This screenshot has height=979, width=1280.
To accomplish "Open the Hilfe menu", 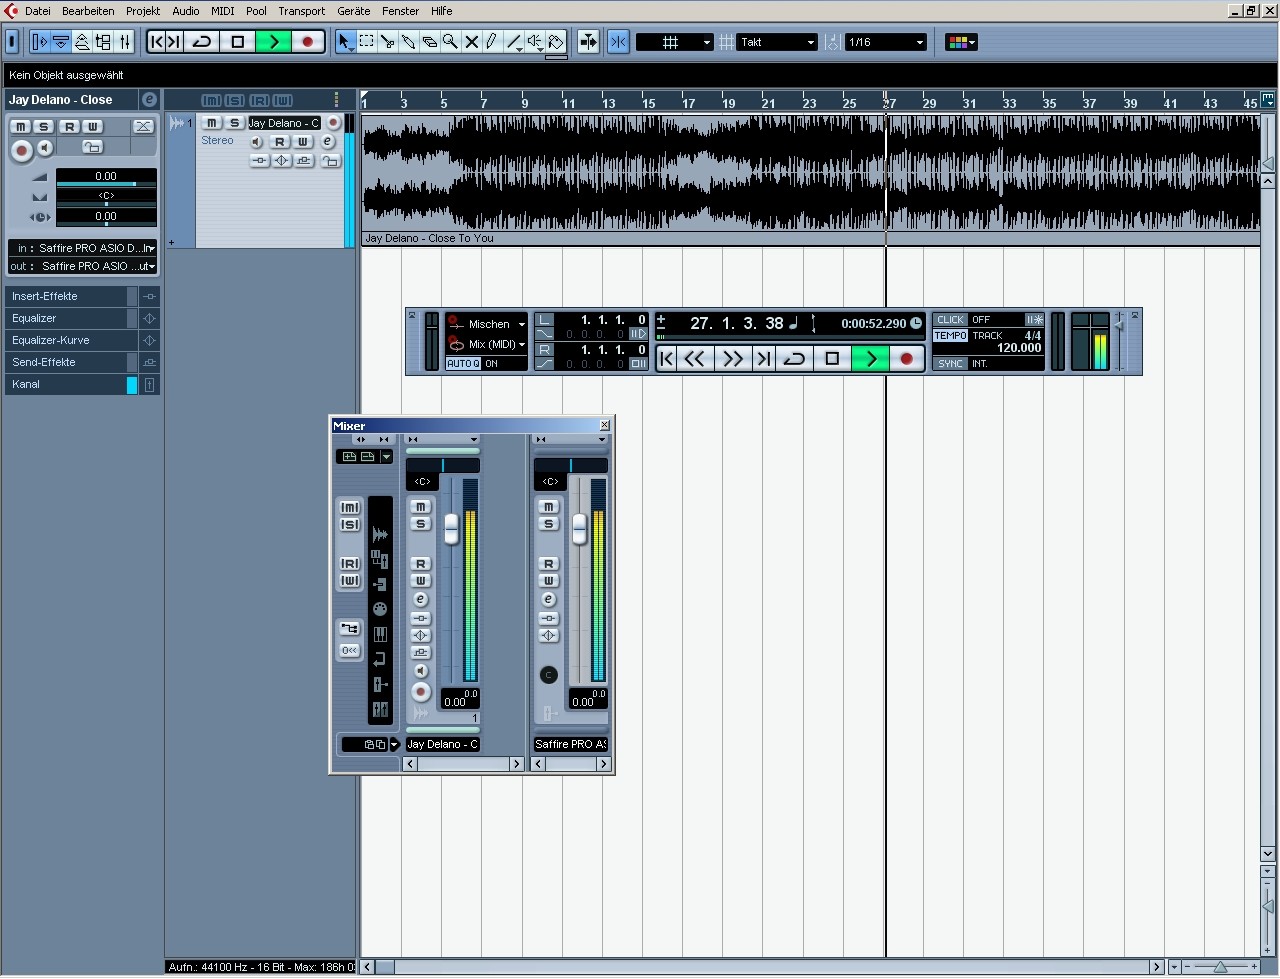I will click(x=441, y=11).
